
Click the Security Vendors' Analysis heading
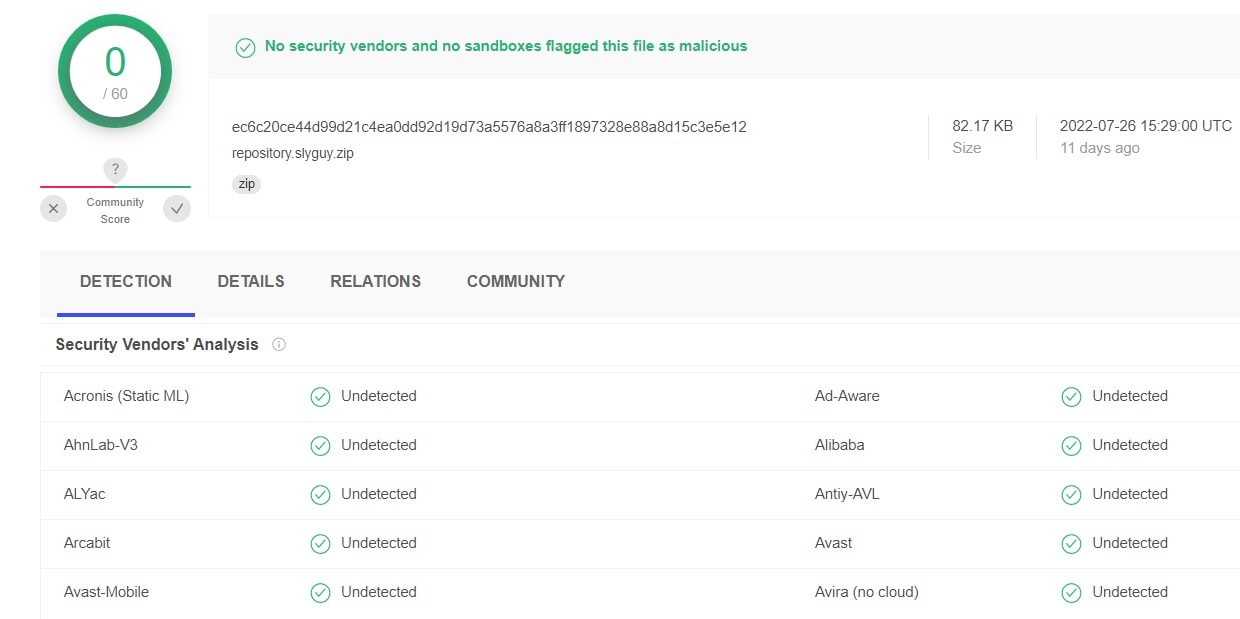tap(157, 344)
